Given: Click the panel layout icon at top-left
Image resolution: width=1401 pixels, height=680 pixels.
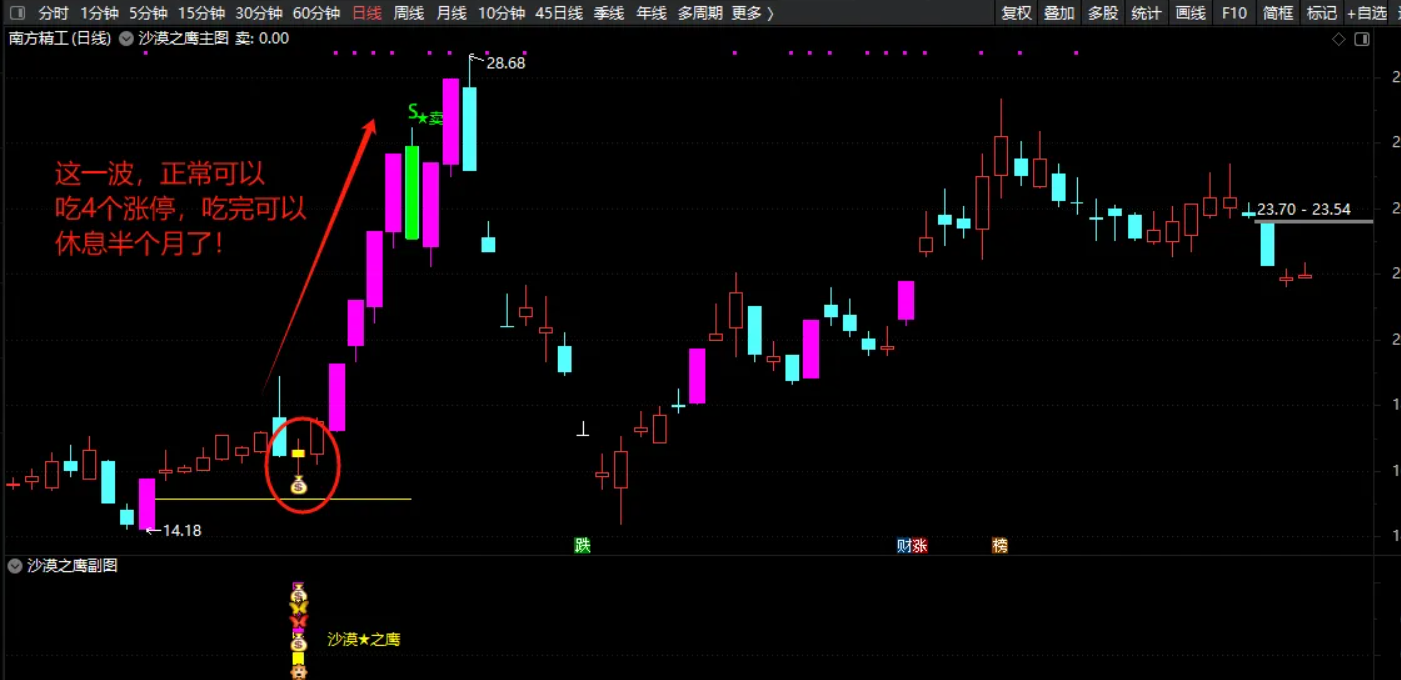Looking at the screenshot, I should (17, 13).
